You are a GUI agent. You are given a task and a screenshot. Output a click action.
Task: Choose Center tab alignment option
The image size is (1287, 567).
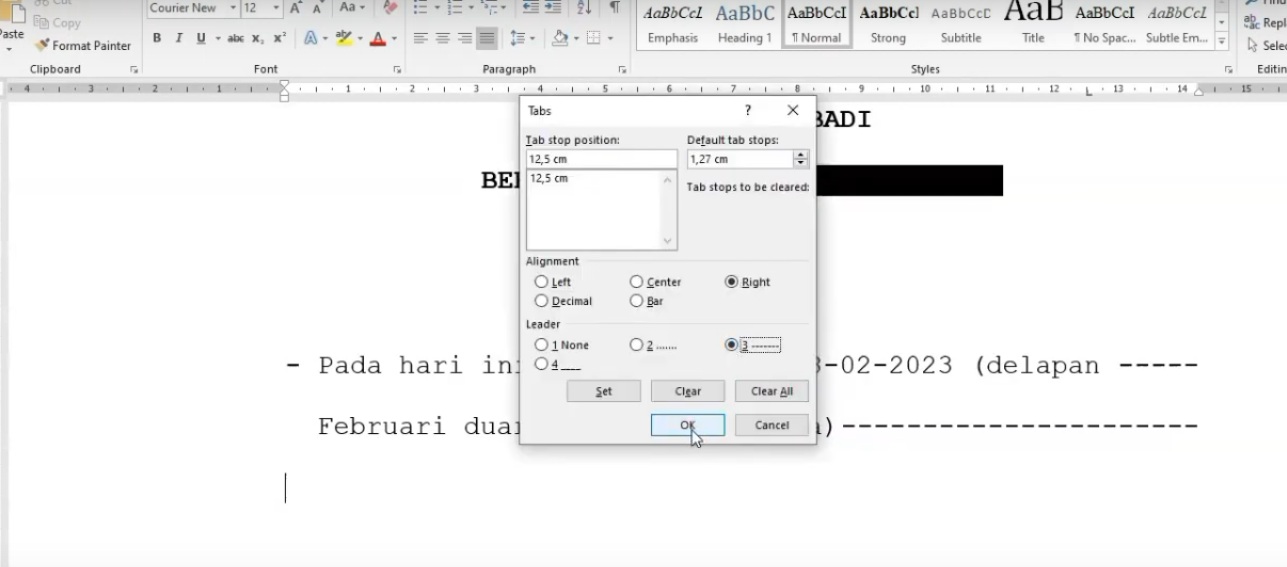637,282
